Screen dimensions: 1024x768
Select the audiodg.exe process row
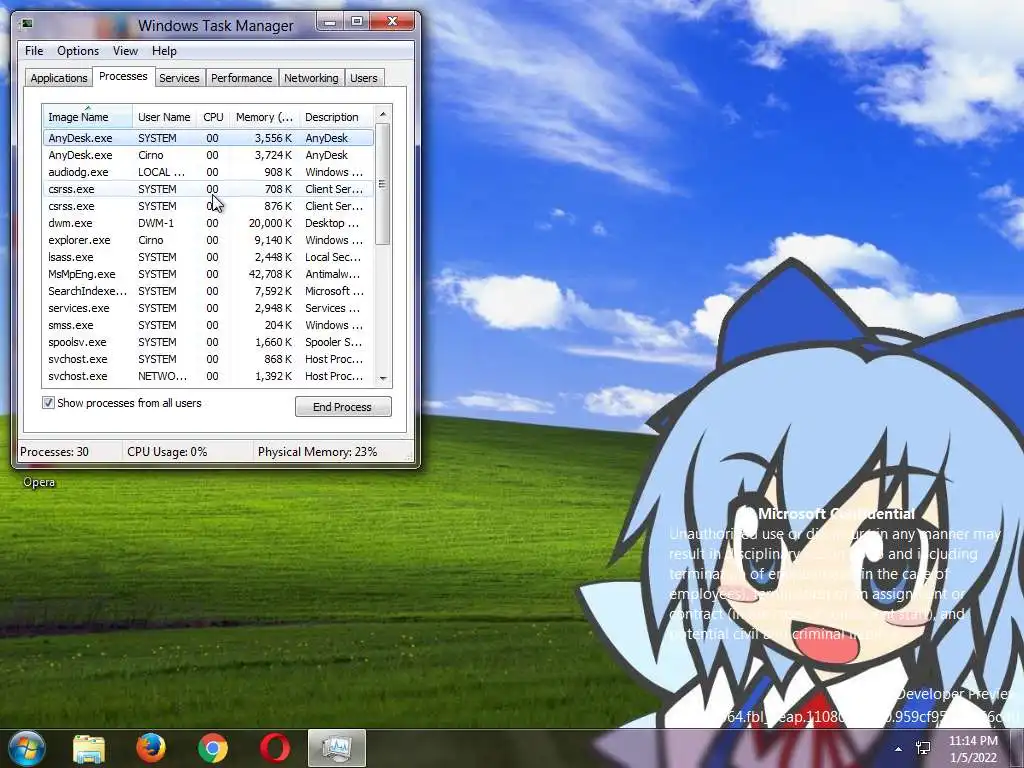pyautogui.click(x=208, y=172)
